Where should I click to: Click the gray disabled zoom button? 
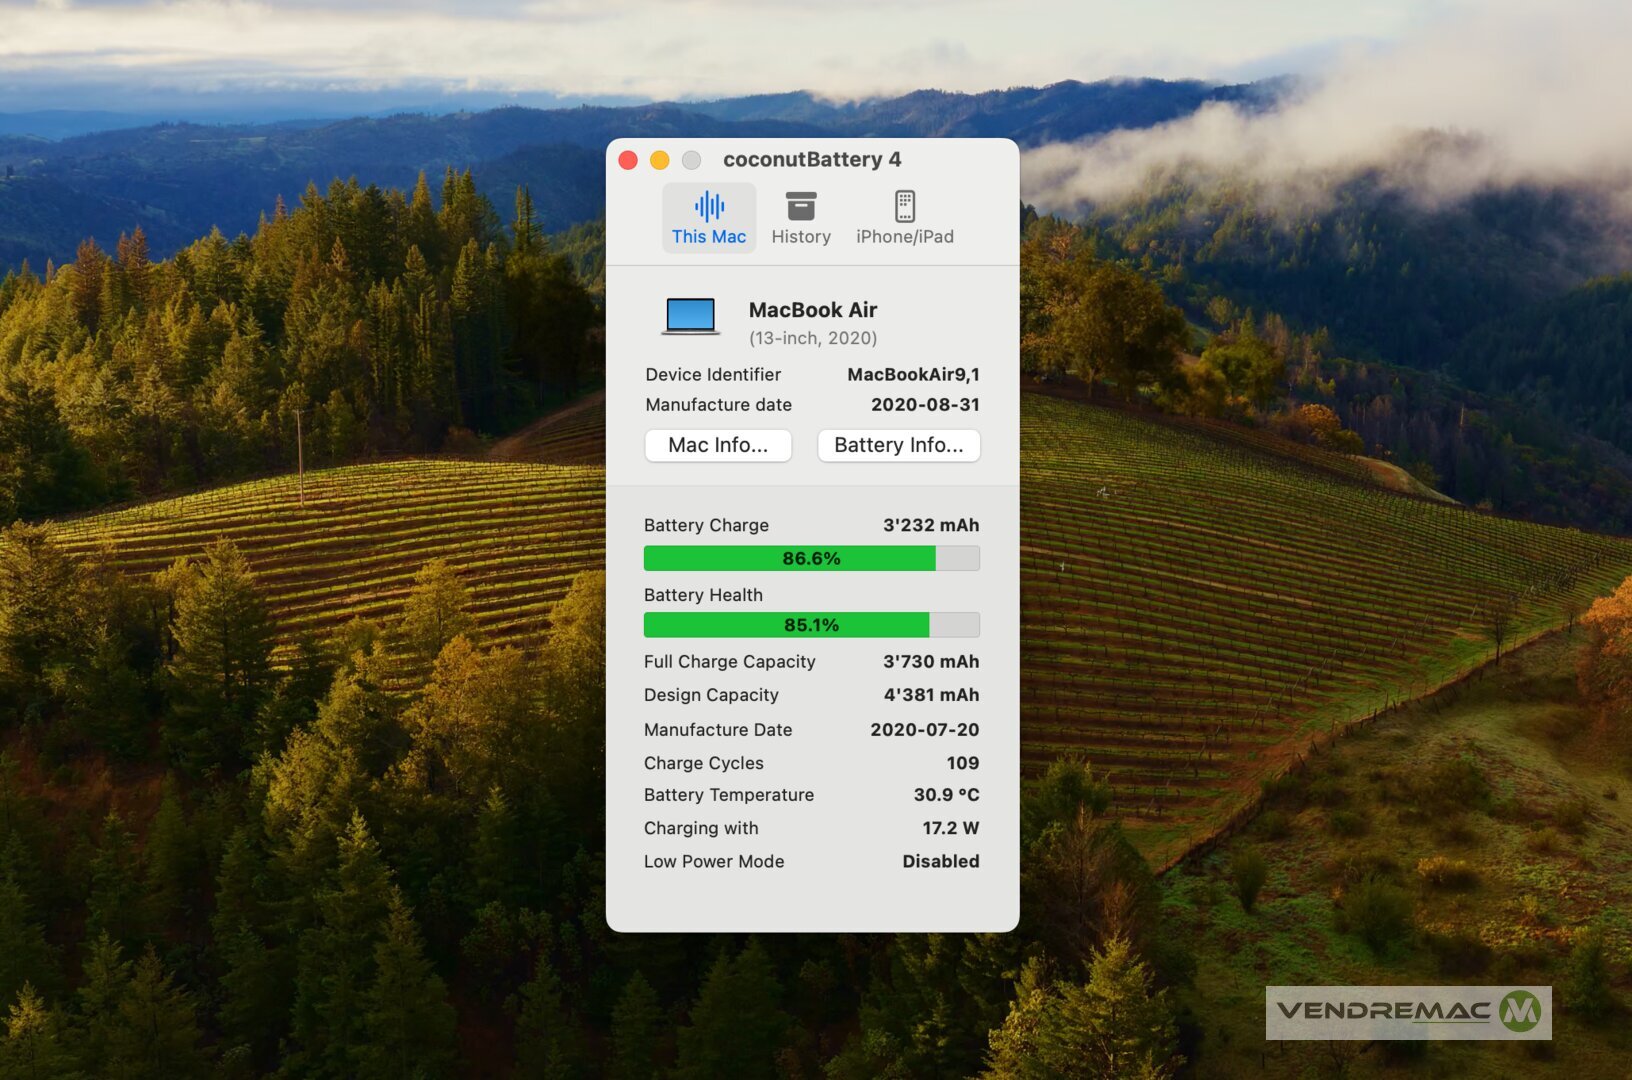[691, 160]
